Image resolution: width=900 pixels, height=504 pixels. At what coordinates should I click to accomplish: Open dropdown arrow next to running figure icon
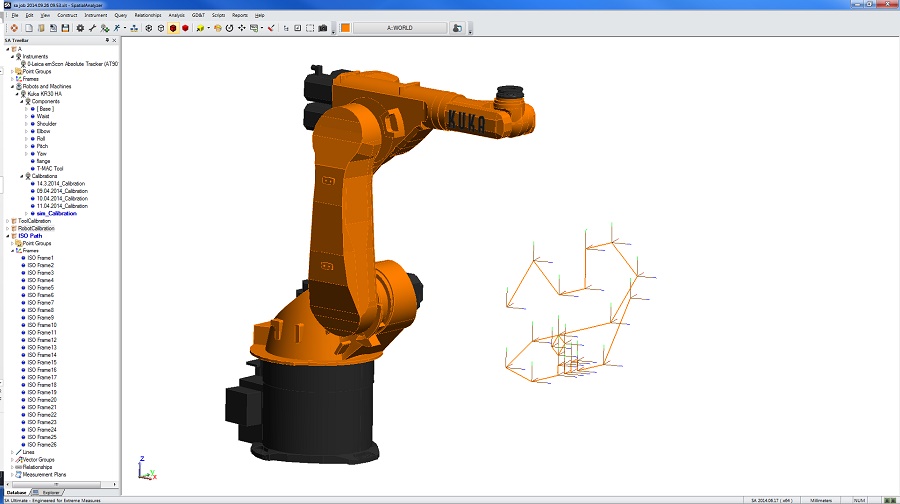click(x=125, y=28)
